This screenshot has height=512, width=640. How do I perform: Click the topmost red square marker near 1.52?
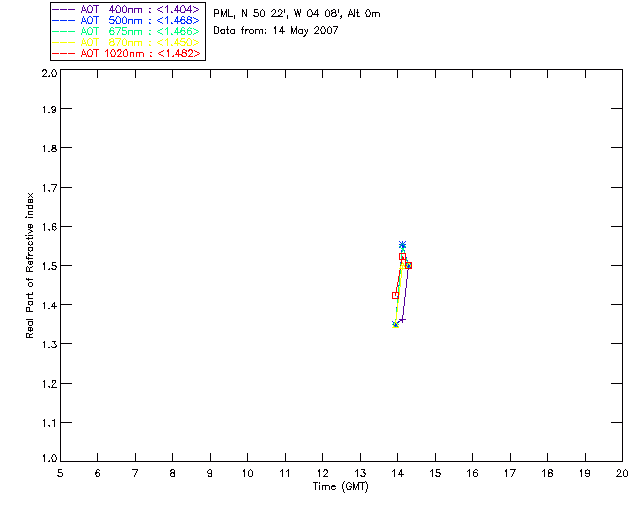tap(402, 257)
